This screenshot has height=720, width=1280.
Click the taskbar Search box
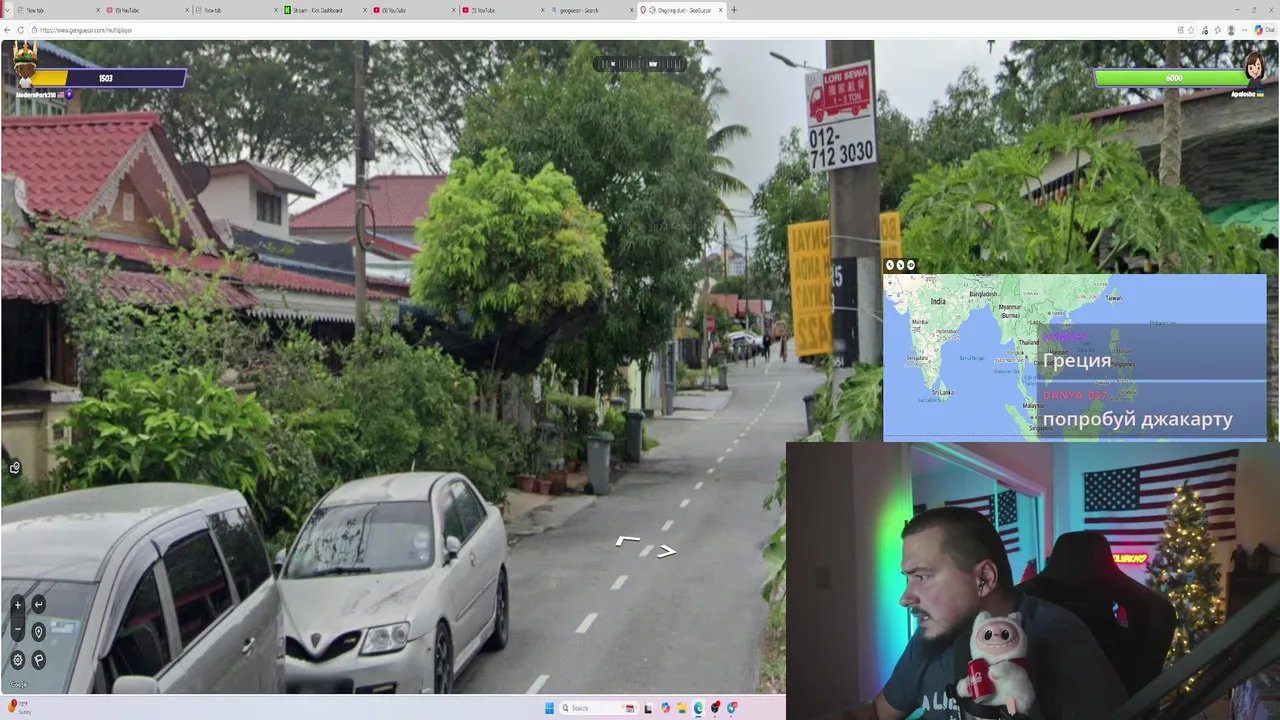point(600,708)
